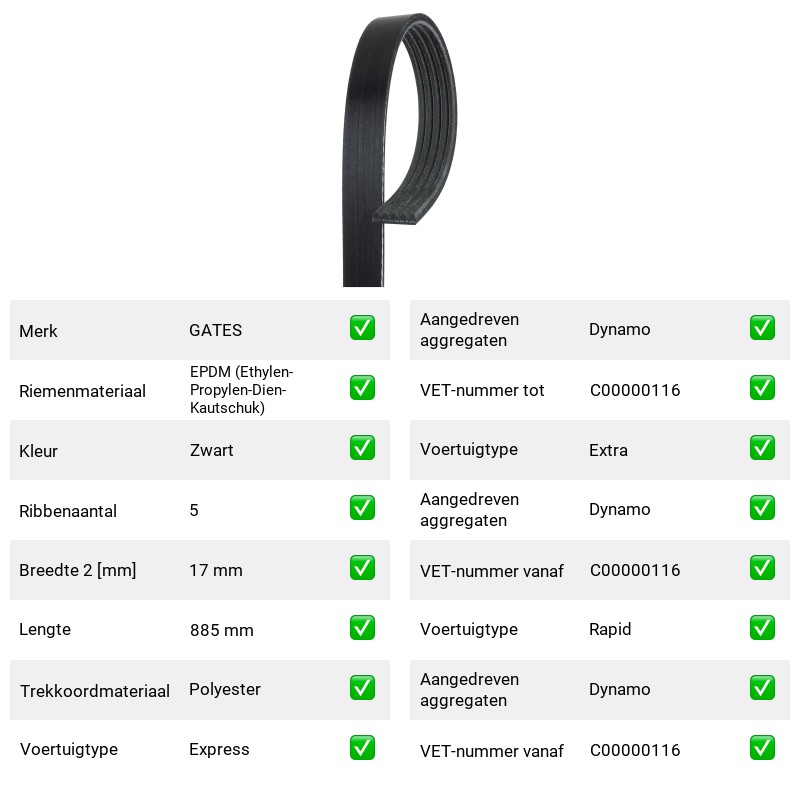The image size is (800, 800).
Task: Select the Merk label
Action: [38, 331]
